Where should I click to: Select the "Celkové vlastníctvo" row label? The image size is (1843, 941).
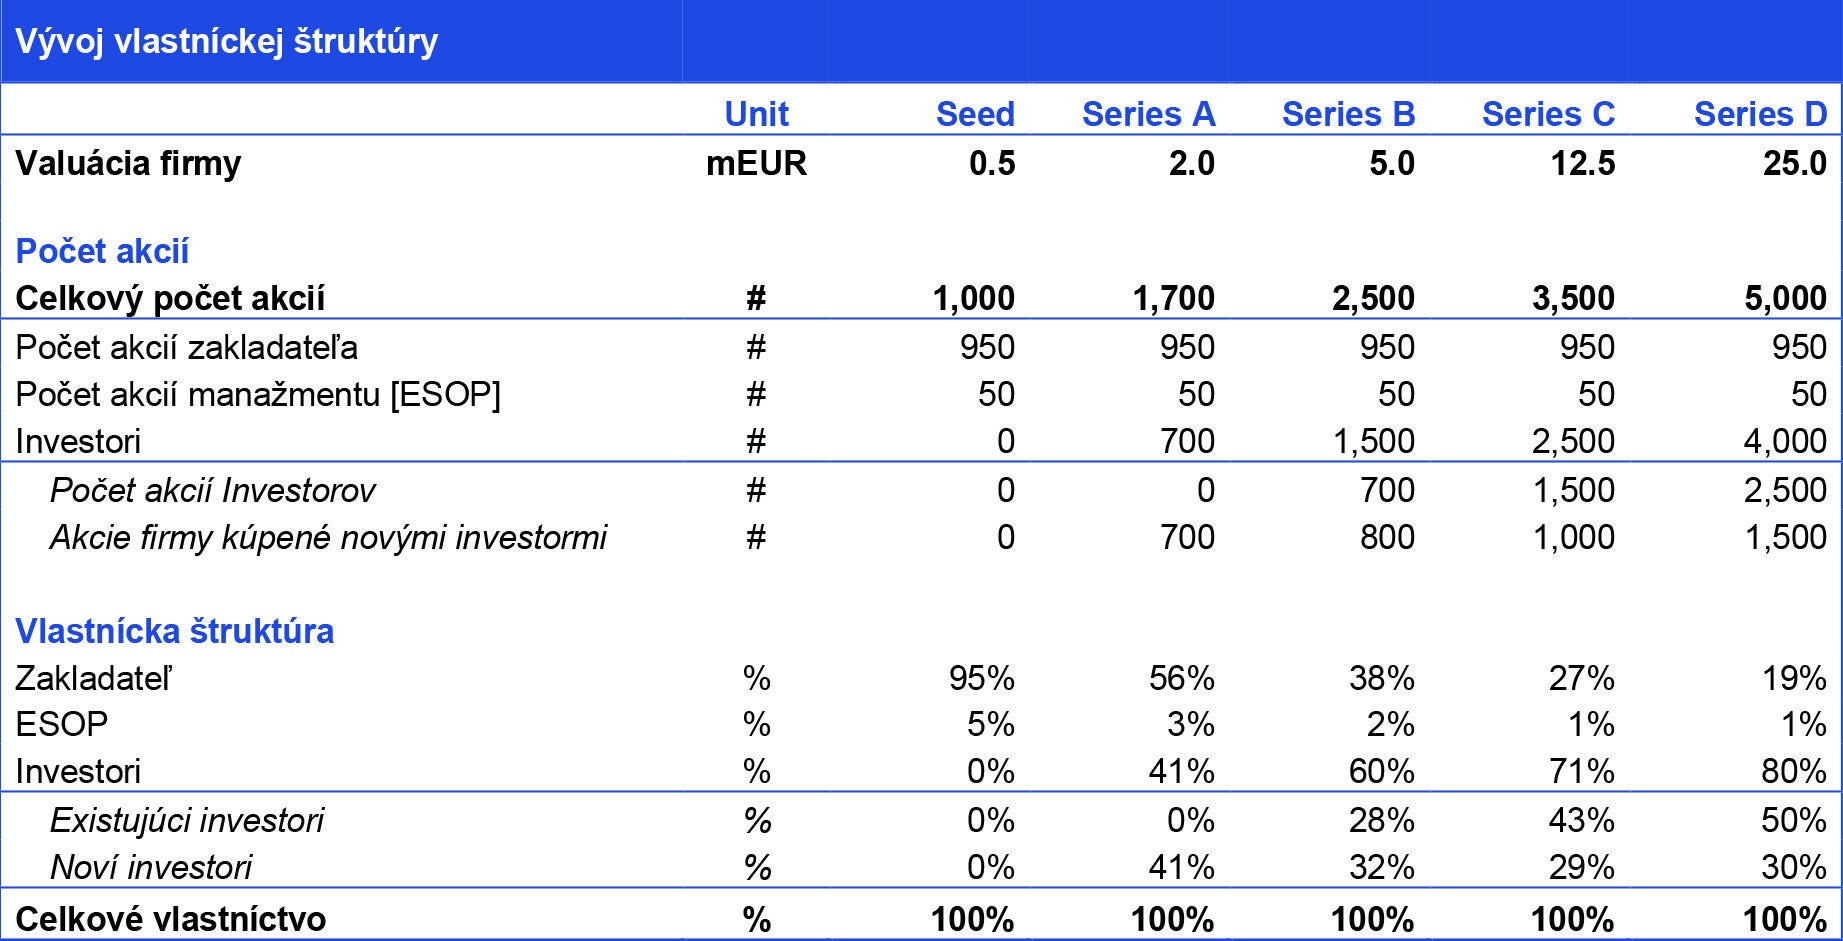170,919
